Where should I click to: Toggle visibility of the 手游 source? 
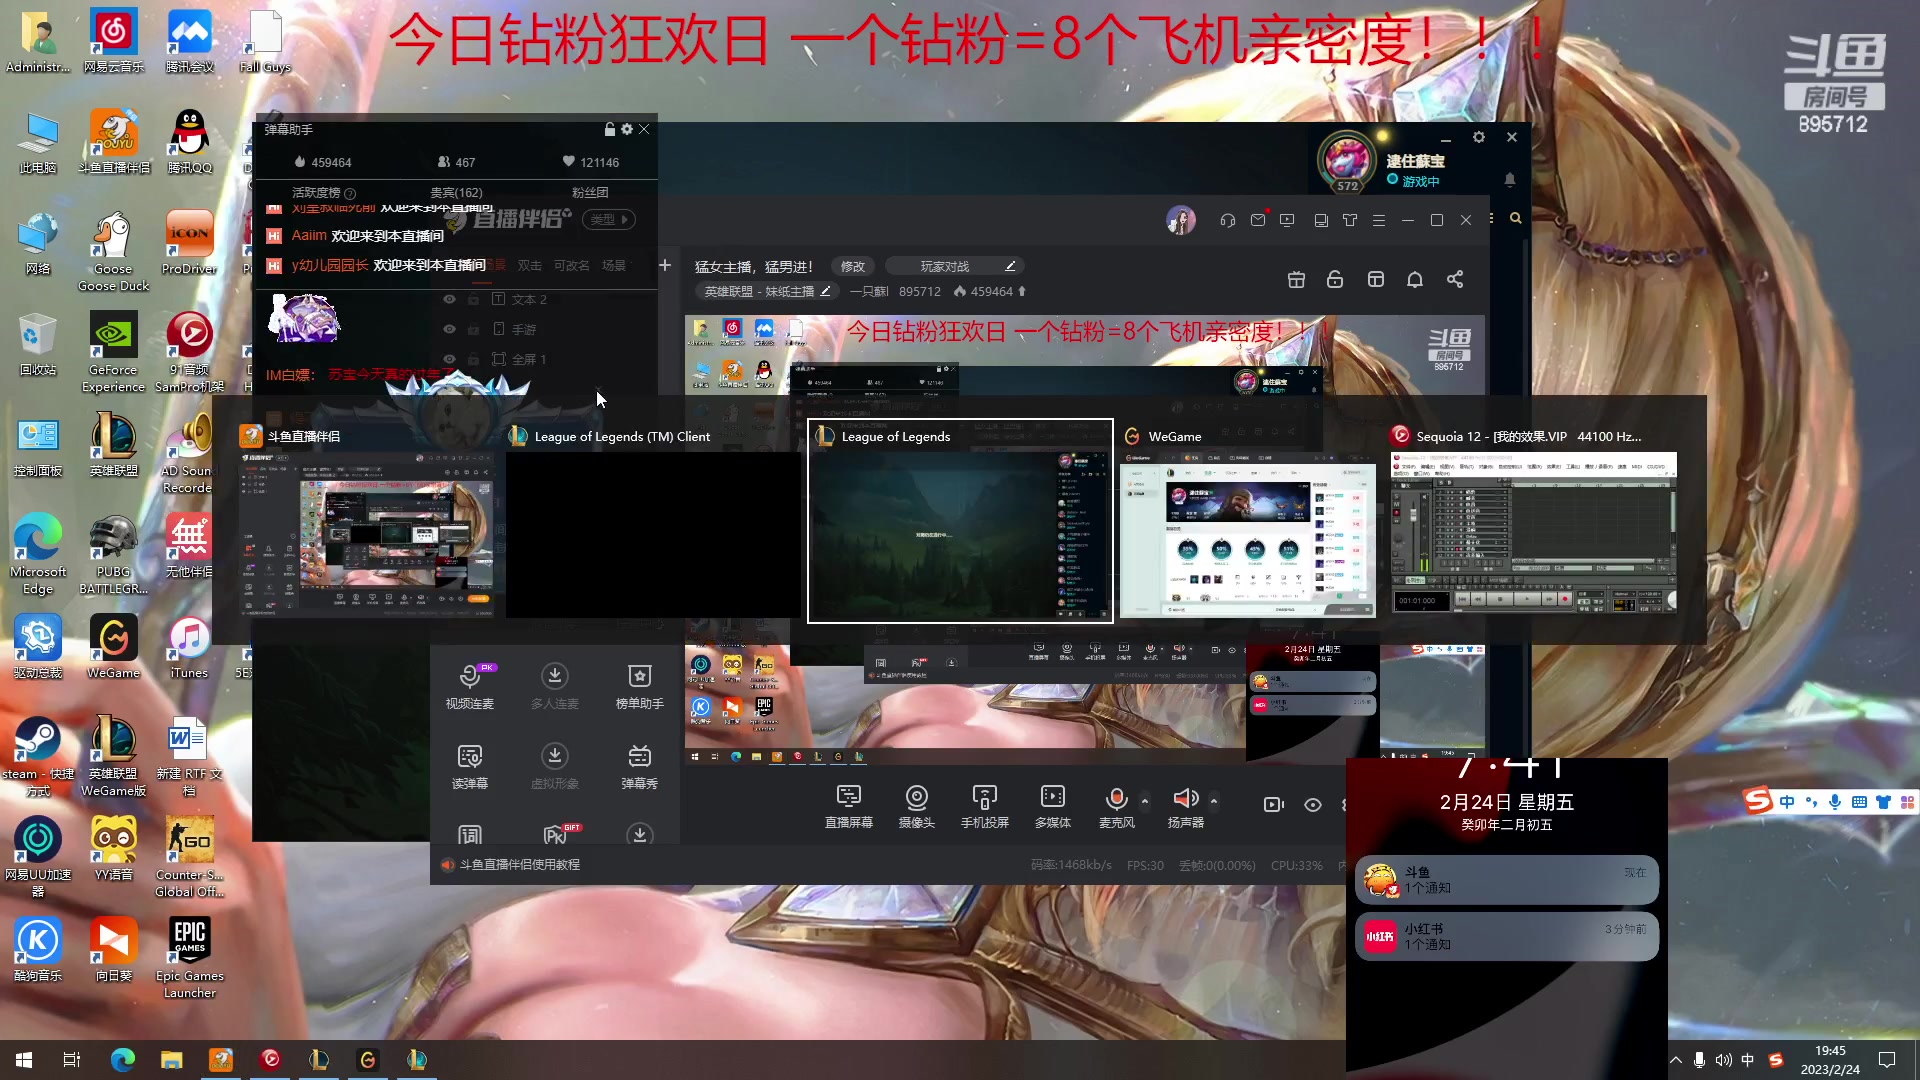point(449,329)
